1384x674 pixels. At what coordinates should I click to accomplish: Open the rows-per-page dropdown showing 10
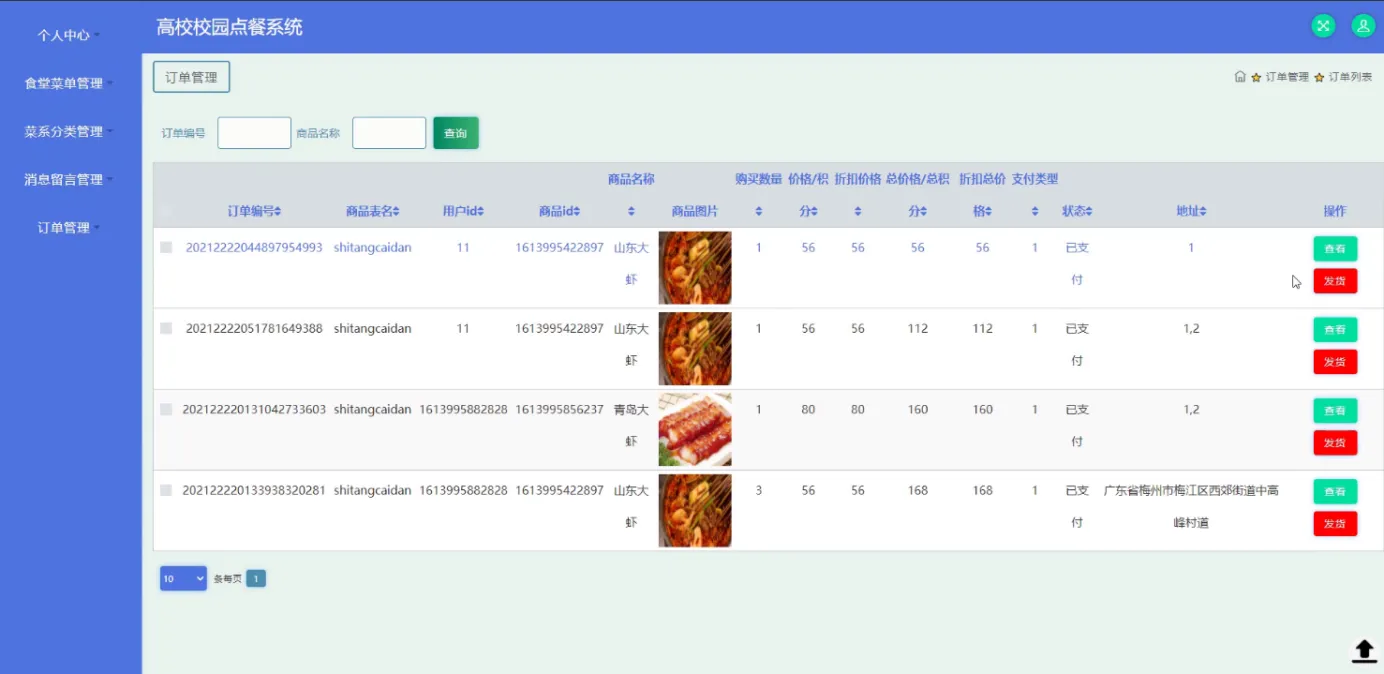(183, 578)
